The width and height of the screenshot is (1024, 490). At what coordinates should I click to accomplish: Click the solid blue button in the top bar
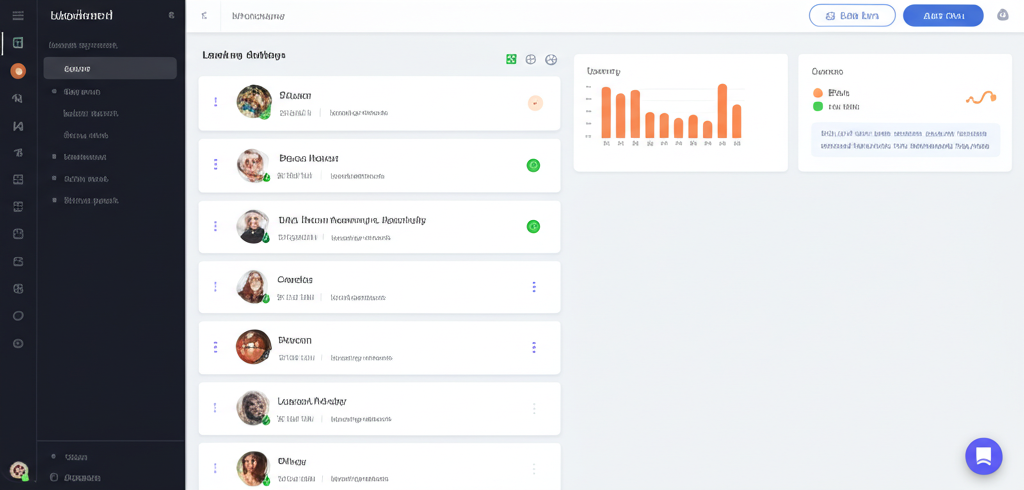943,16
